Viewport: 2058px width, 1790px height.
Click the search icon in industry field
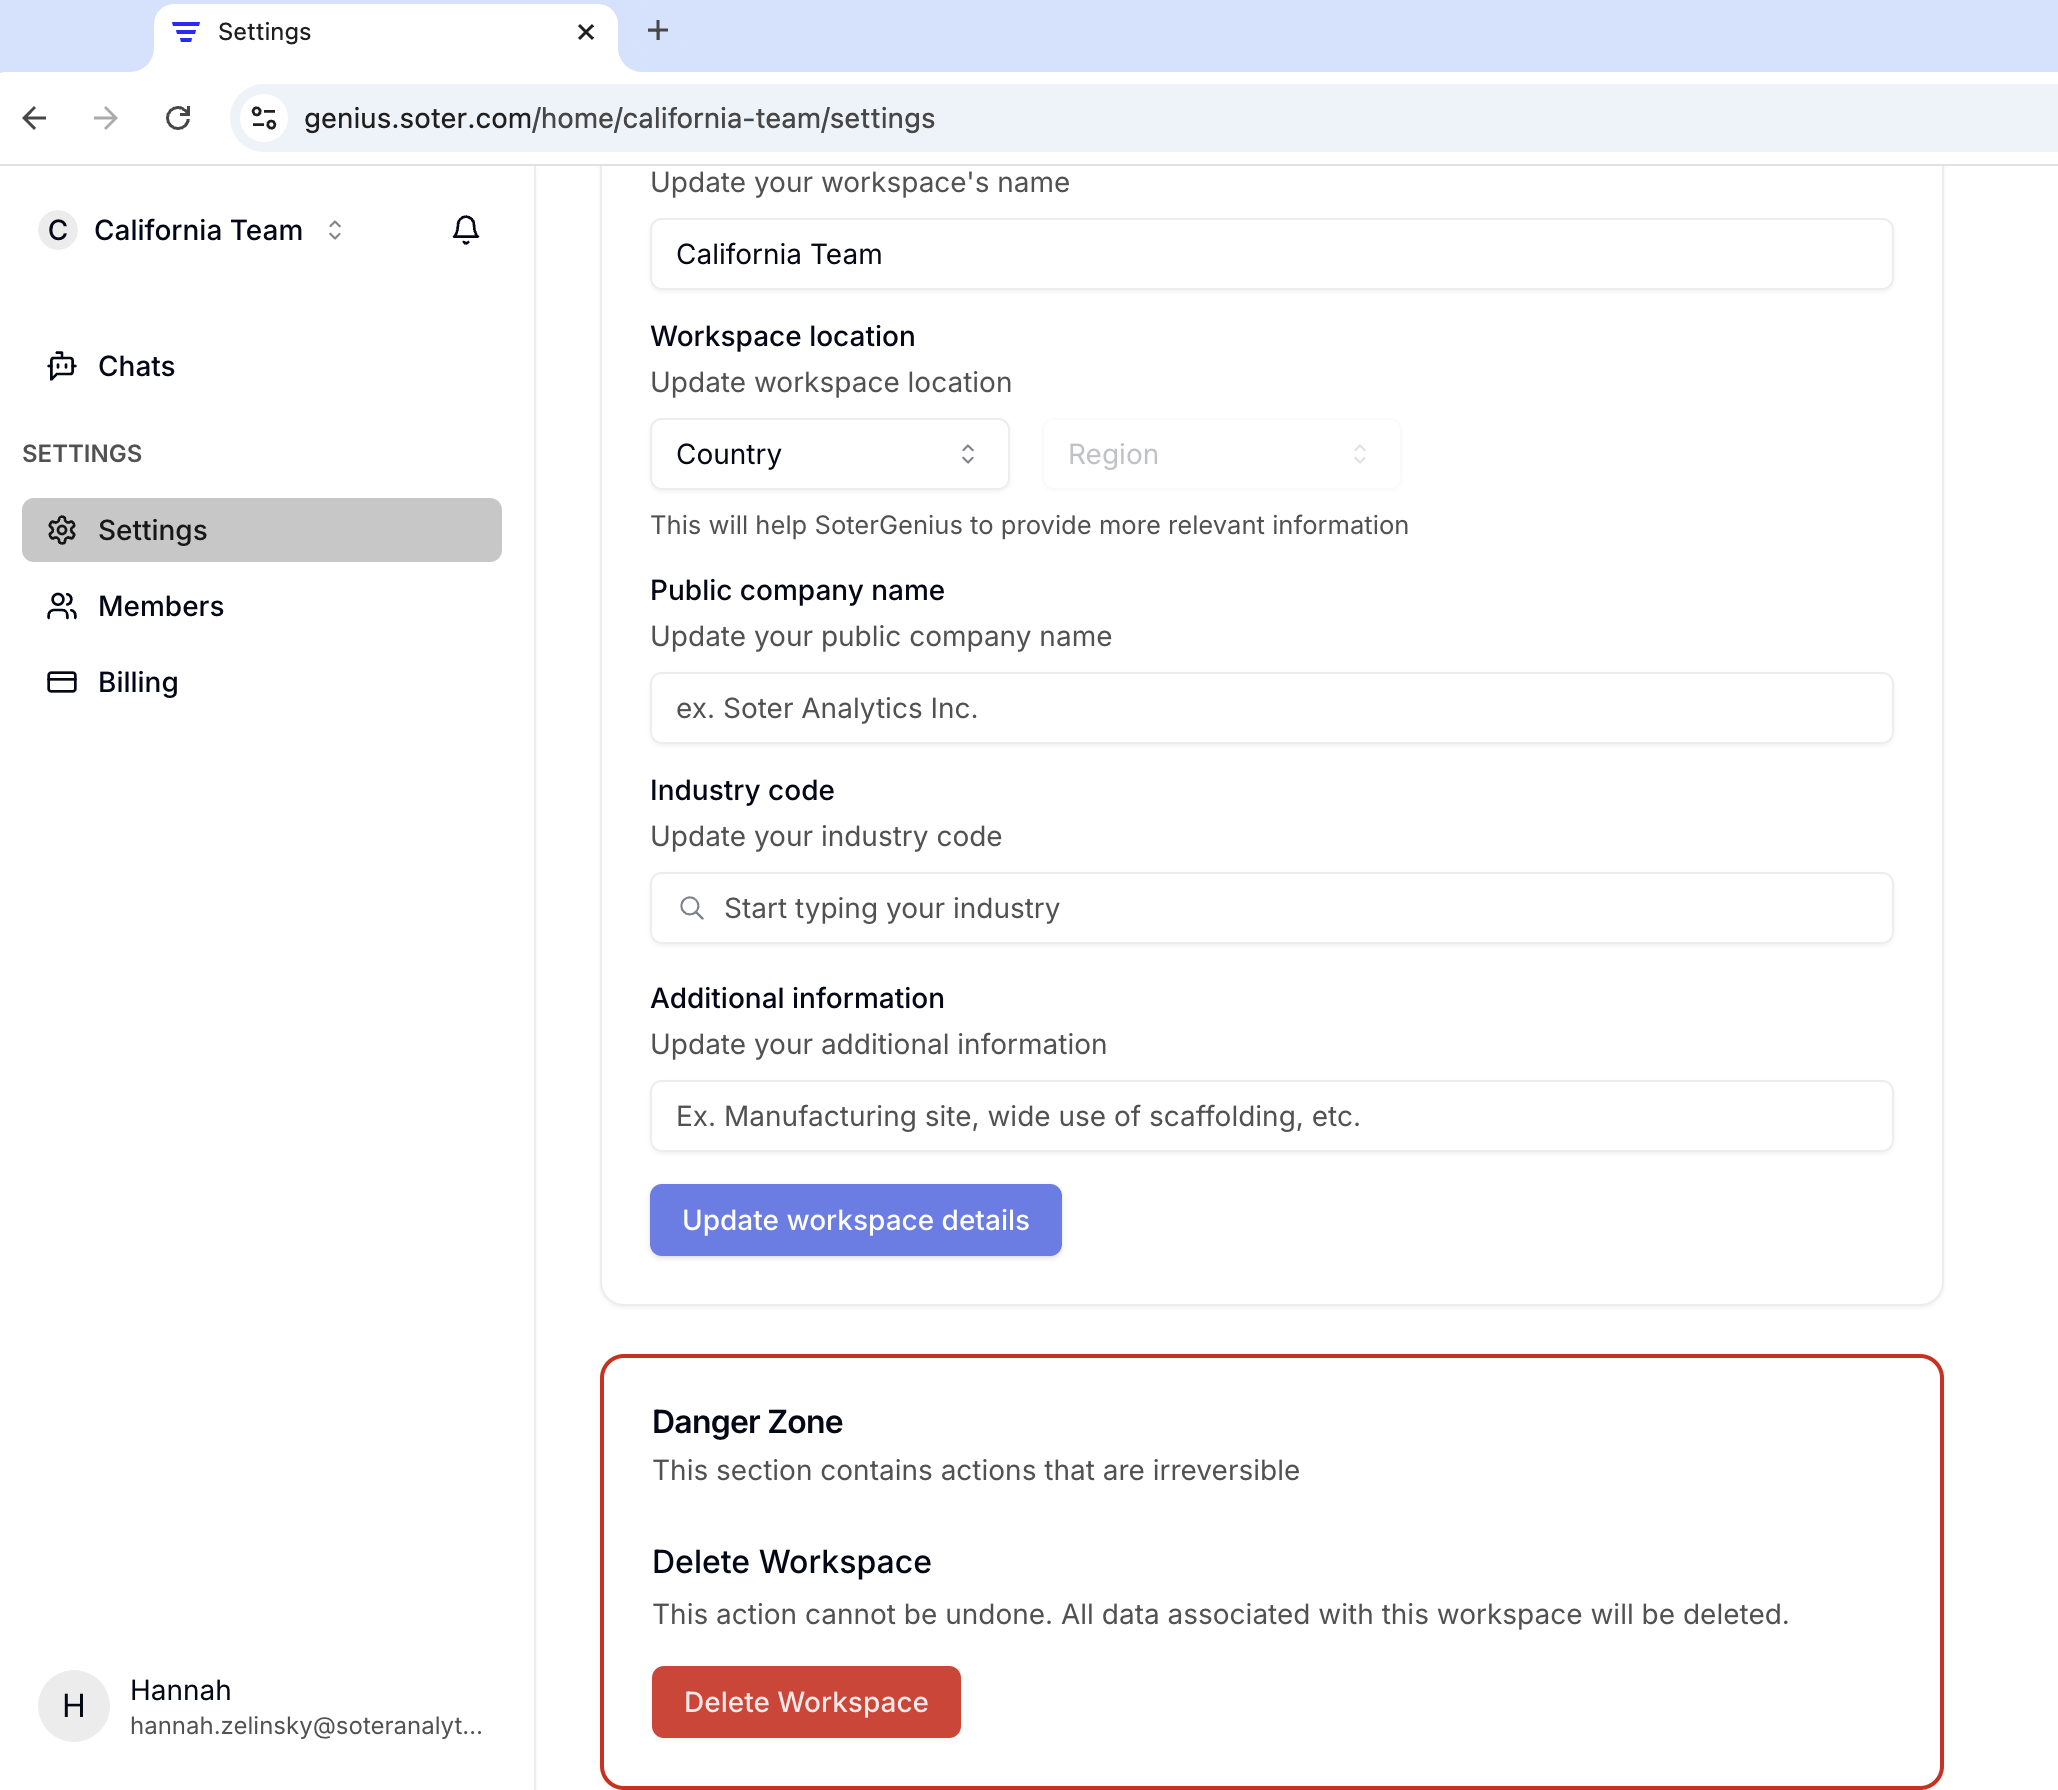pyautogui.click(x=692, y=908)
